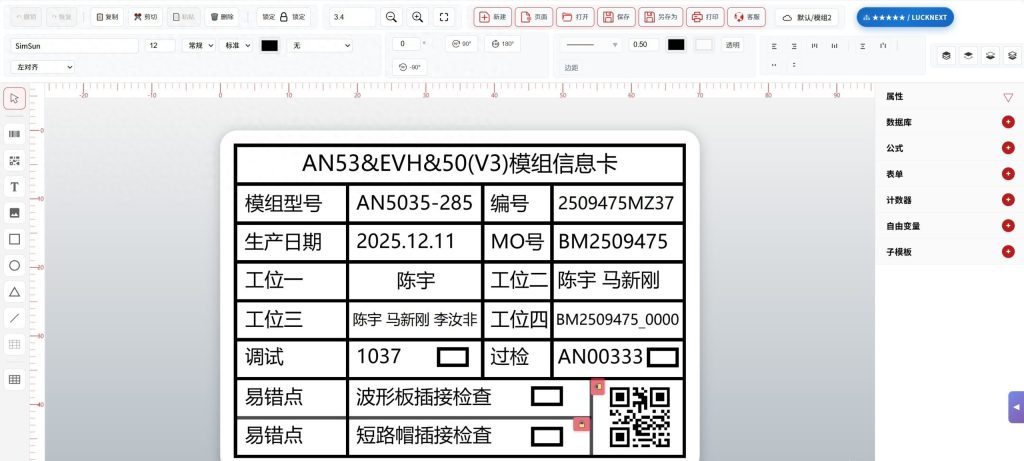Toggle 透明 transparent fill
The image size is (1024, 461).
pos(732,45)
